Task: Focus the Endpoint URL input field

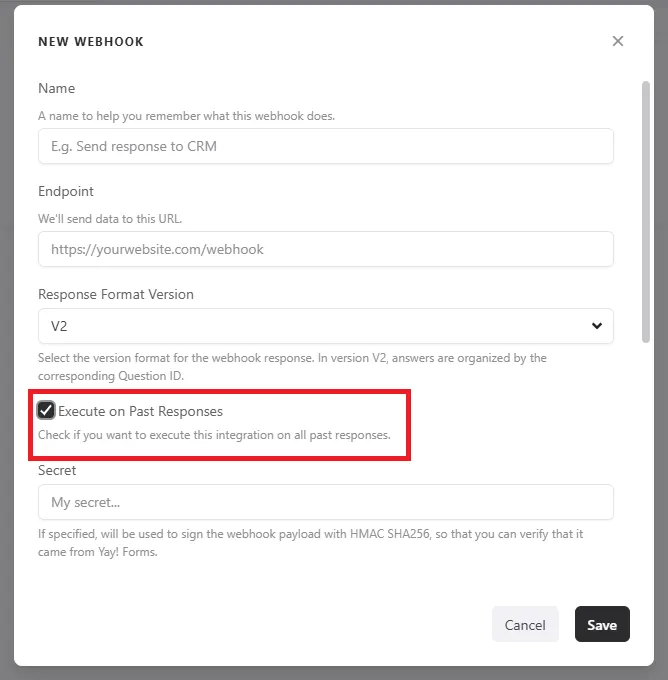Action: [326, 249]
